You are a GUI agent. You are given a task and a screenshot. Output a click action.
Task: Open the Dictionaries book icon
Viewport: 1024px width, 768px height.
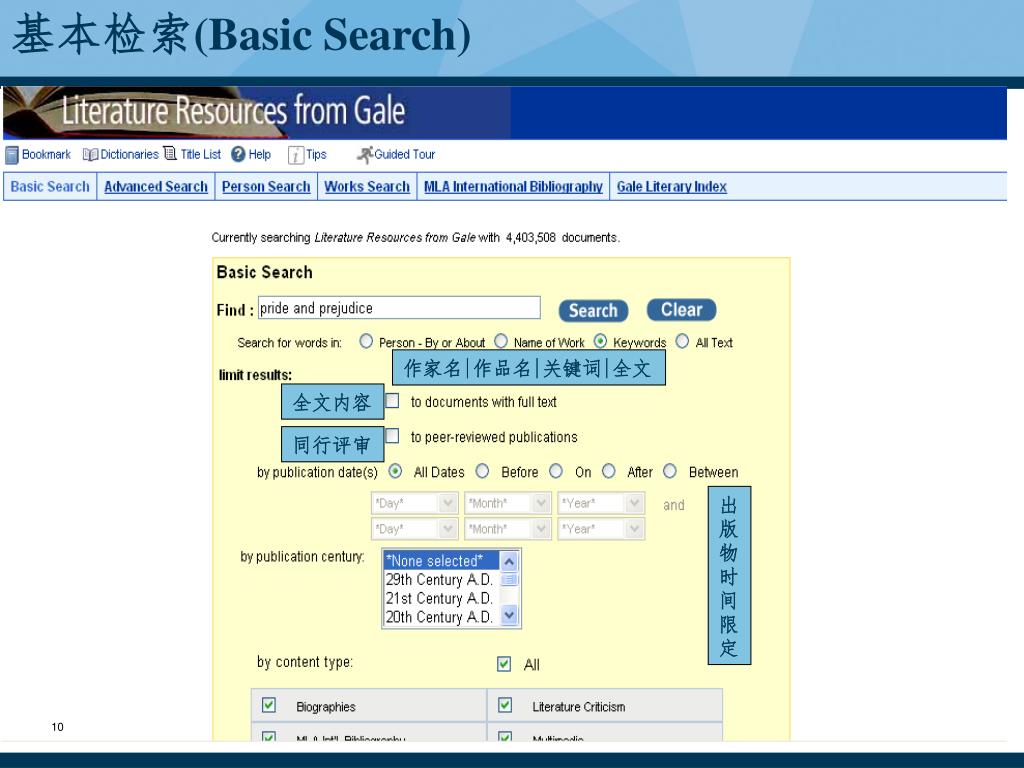tap(90, 155)
